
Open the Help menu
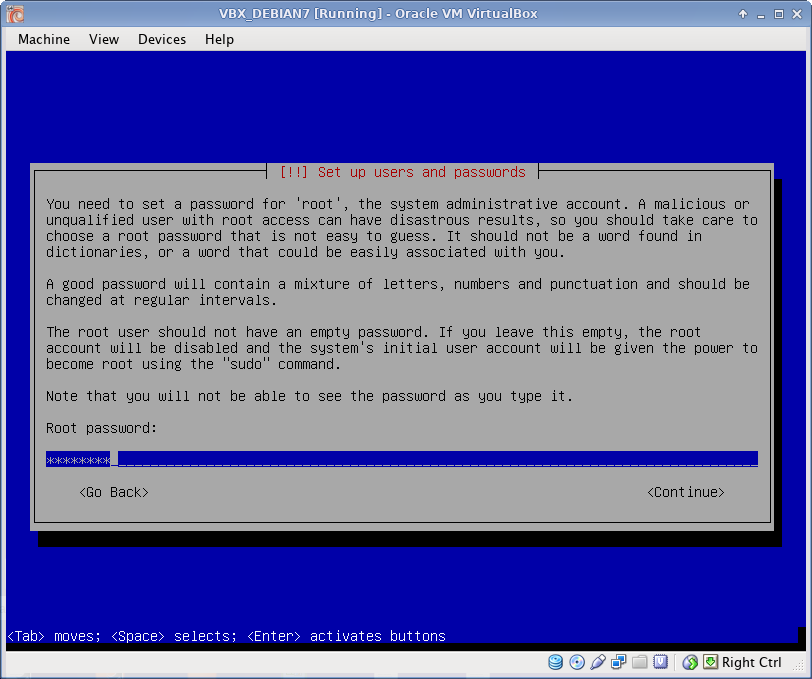219,39
